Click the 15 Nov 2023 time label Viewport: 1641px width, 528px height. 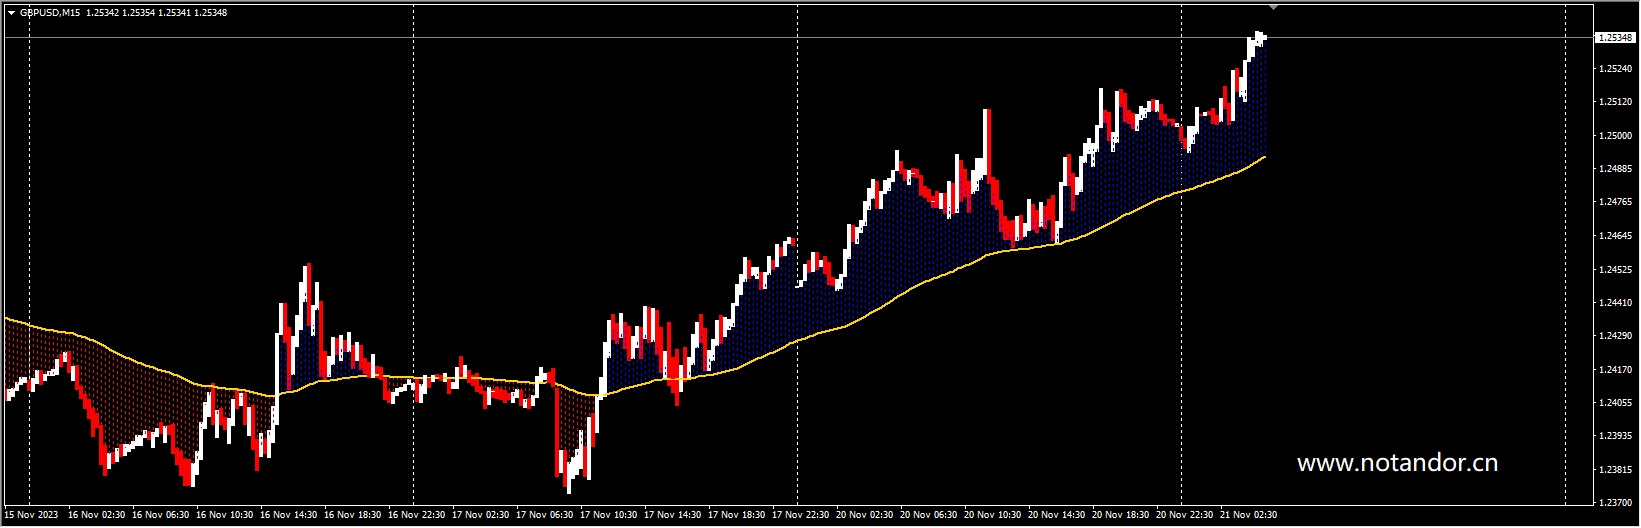[32, 516]
